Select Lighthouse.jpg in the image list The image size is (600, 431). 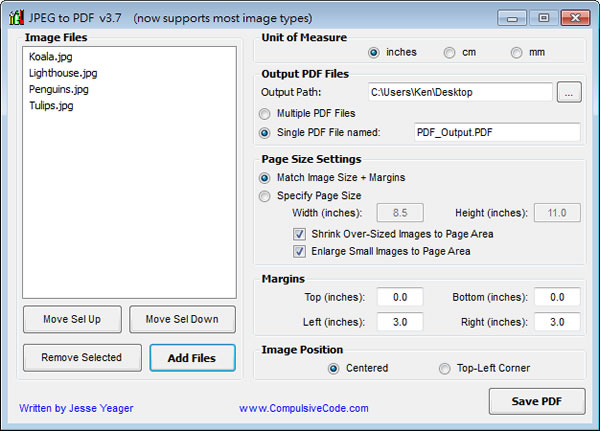coord(63,73)
